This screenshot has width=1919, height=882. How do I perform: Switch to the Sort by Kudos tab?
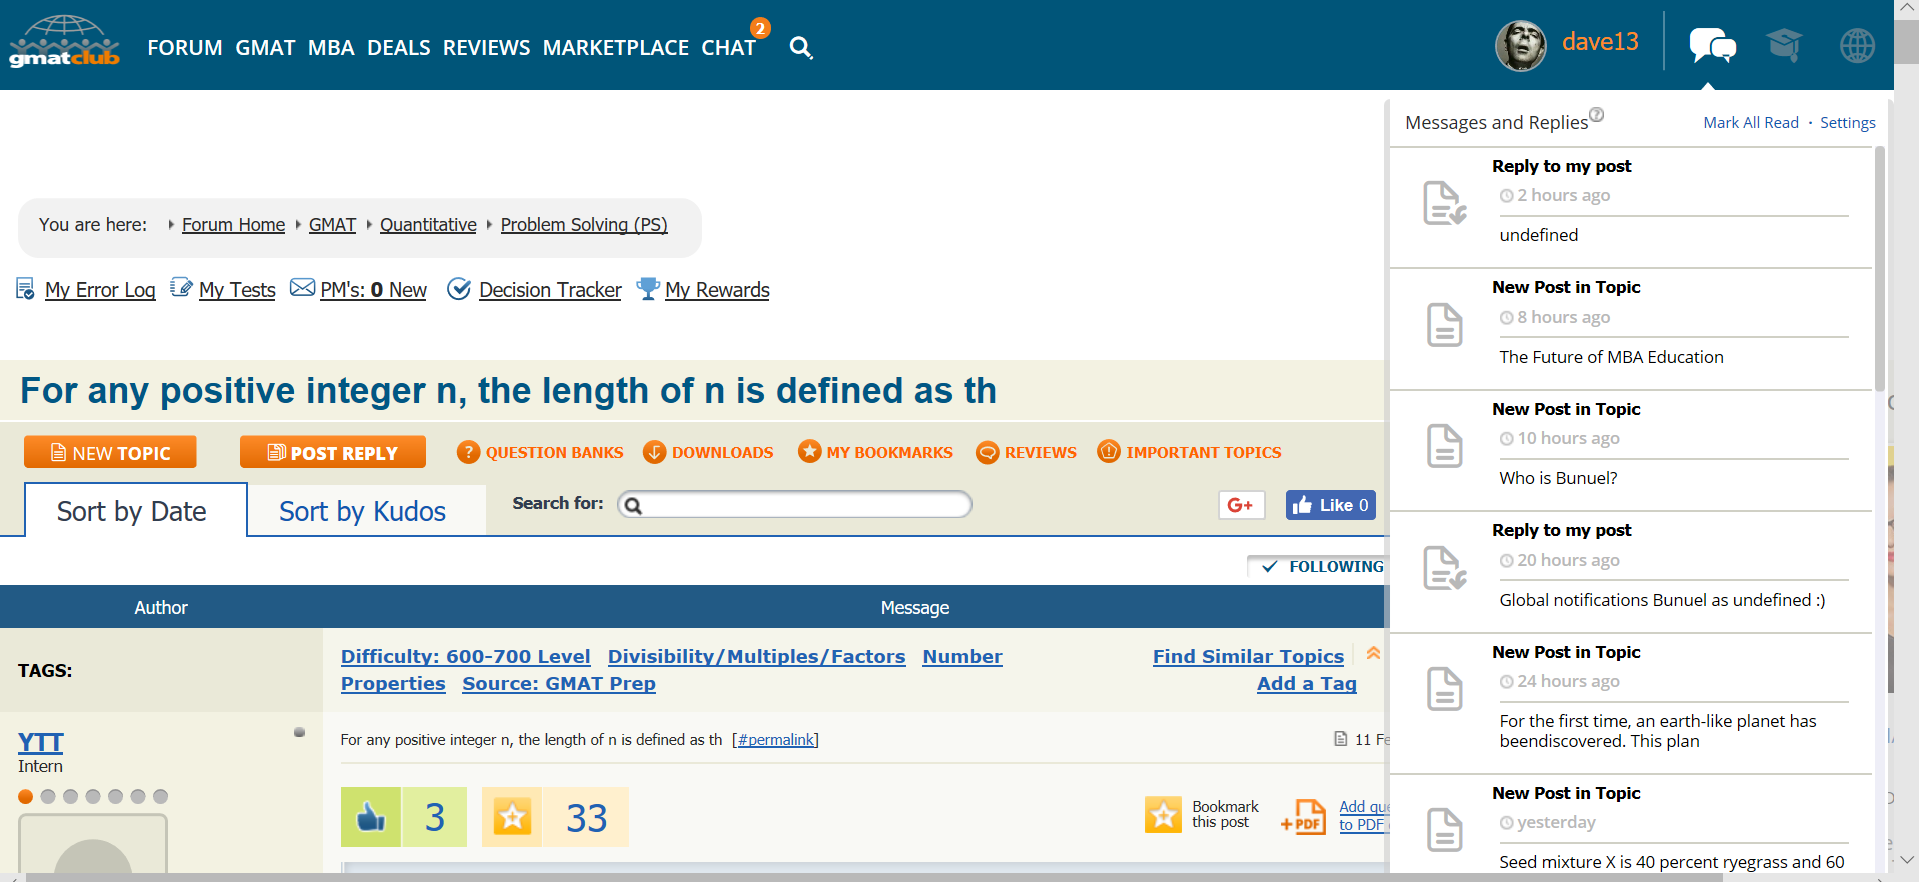pyautogui.click(x=362, y=511)
